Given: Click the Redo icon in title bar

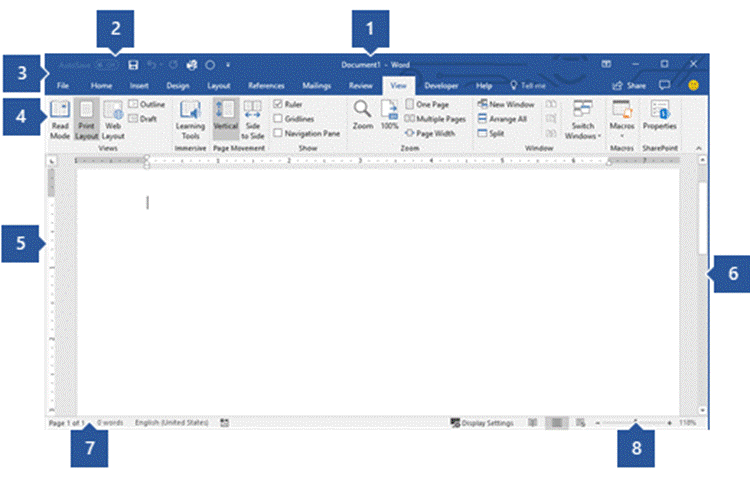Looking at the screenshot, I should 173,65.
